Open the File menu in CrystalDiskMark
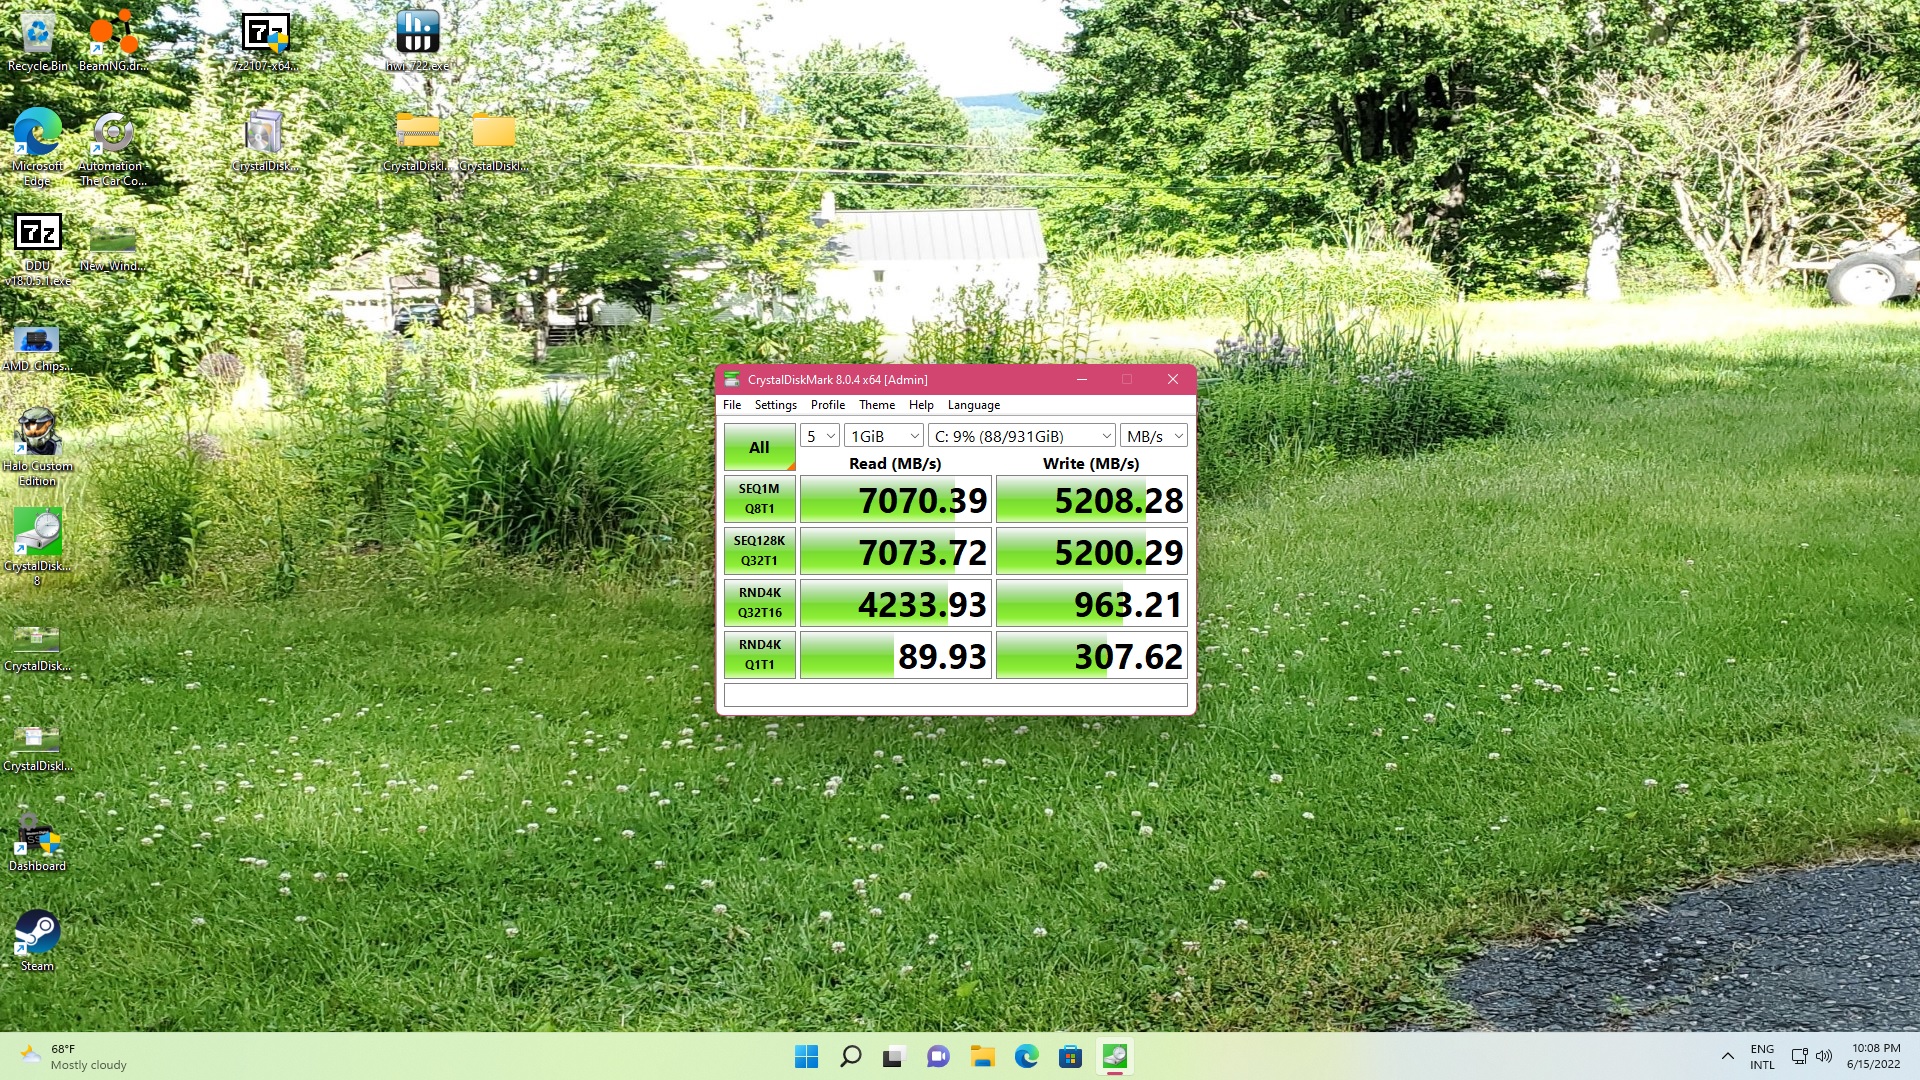 pos(732,405)
